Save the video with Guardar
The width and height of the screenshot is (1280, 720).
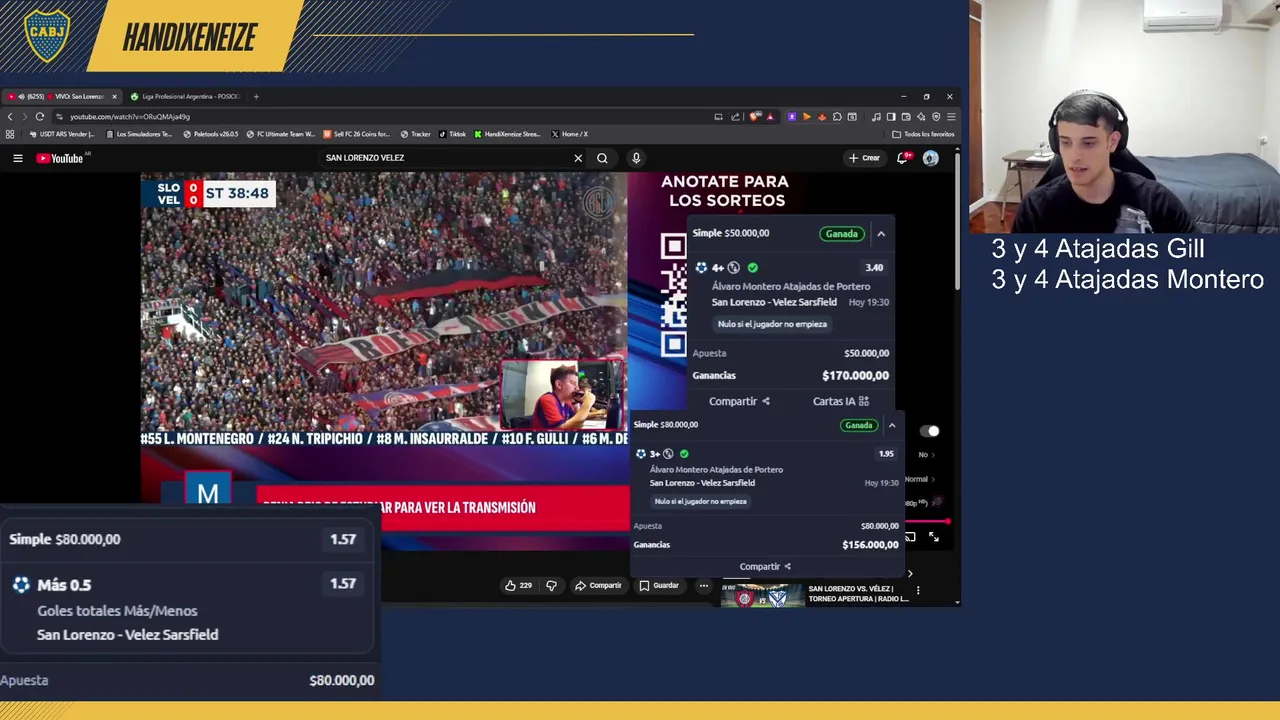point(659,585)
